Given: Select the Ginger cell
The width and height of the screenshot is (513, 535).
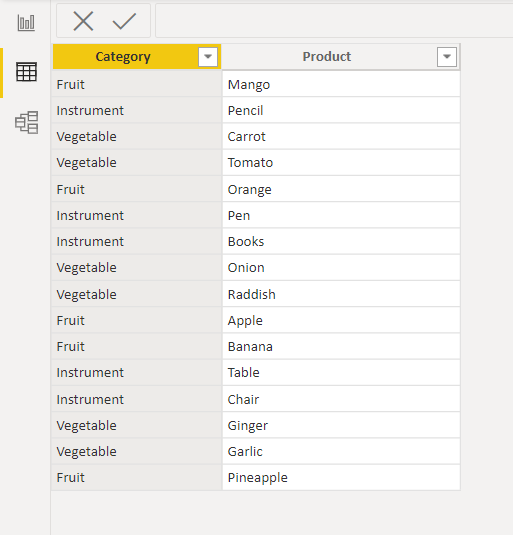Looking at the screenshot, I should pyautogui.click(x=341, y=425).
